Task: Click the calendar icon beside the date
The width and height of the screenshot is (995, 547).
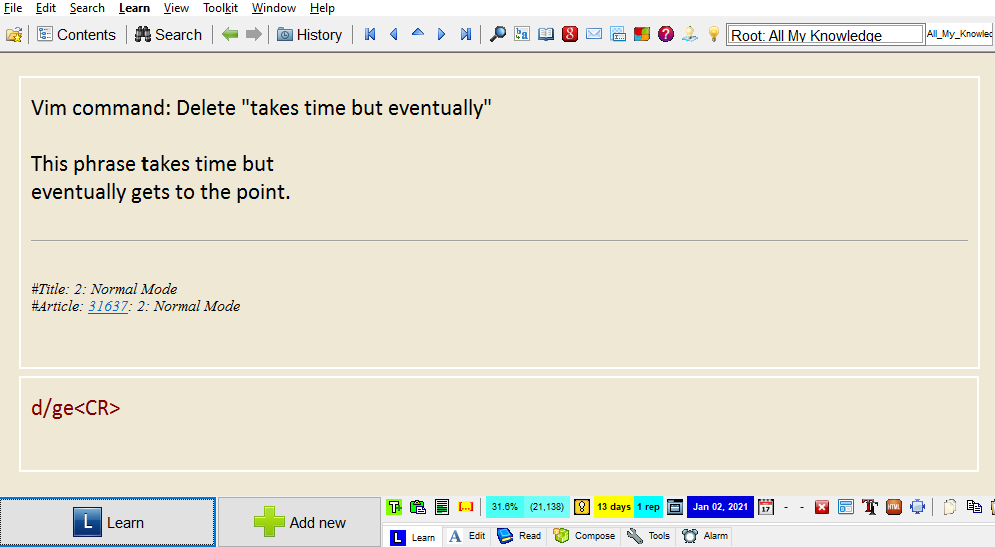Action: click(x=766, y=507)
